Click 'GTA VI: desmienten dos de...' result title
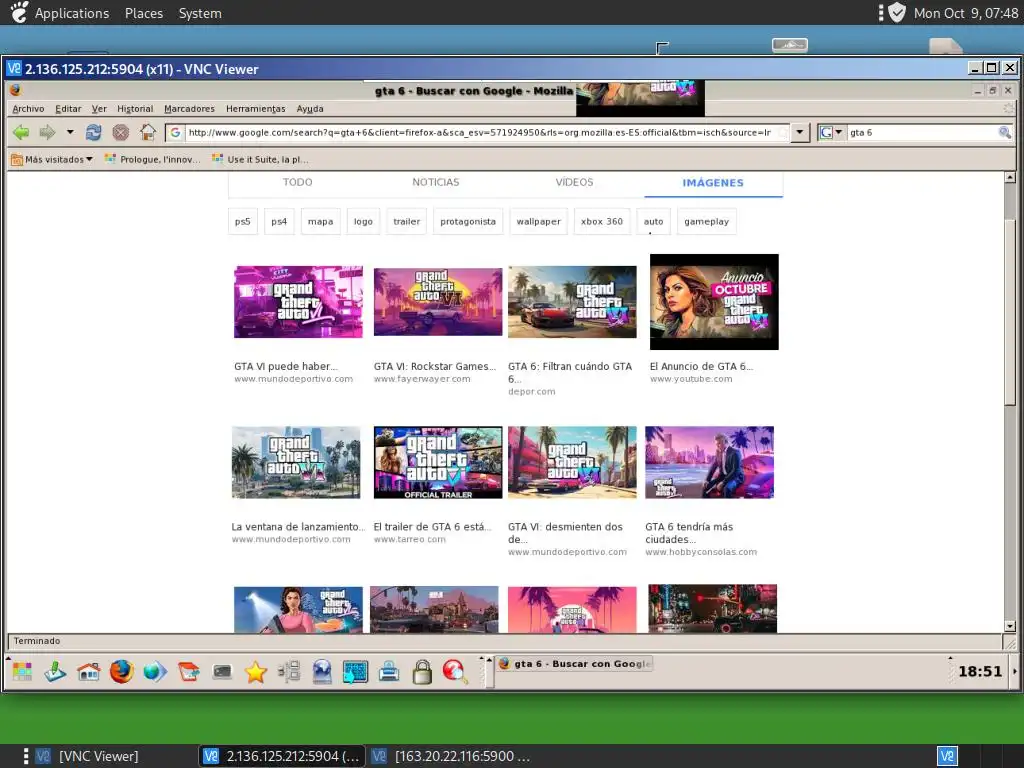 point(566,533)
